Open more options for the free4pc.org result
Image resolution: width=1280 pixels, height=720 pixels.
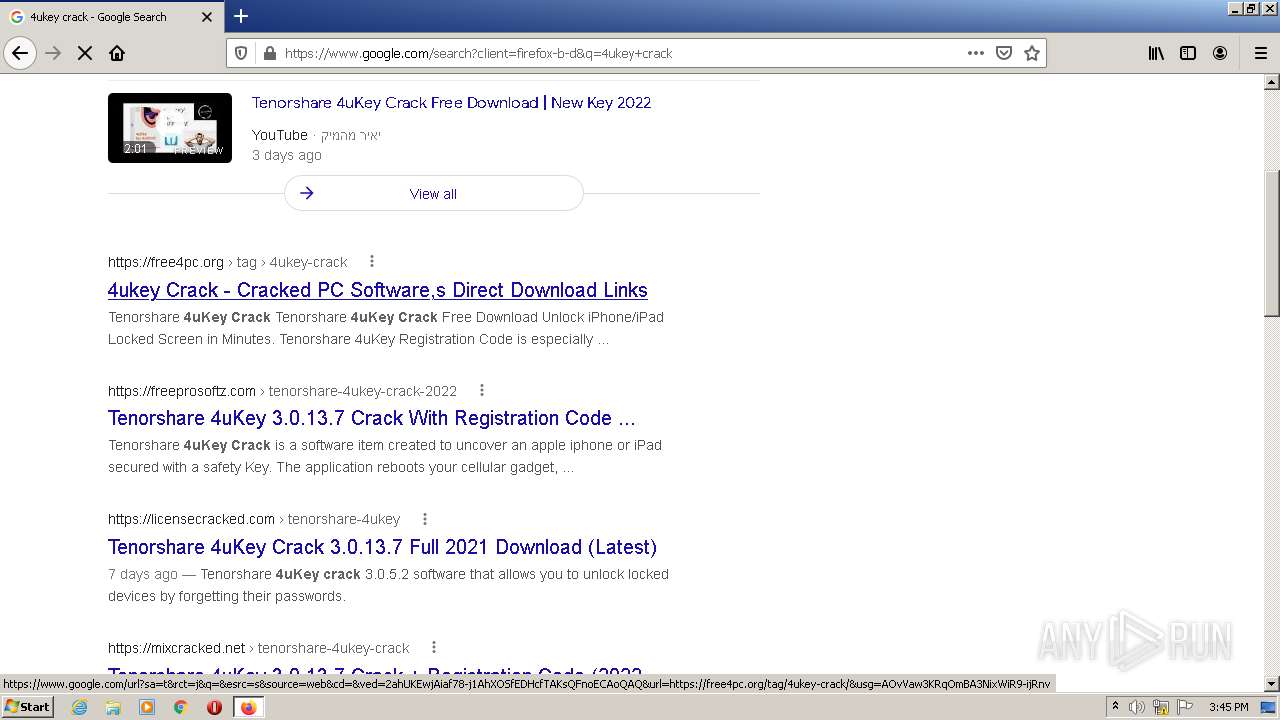[x=372, y=261]
